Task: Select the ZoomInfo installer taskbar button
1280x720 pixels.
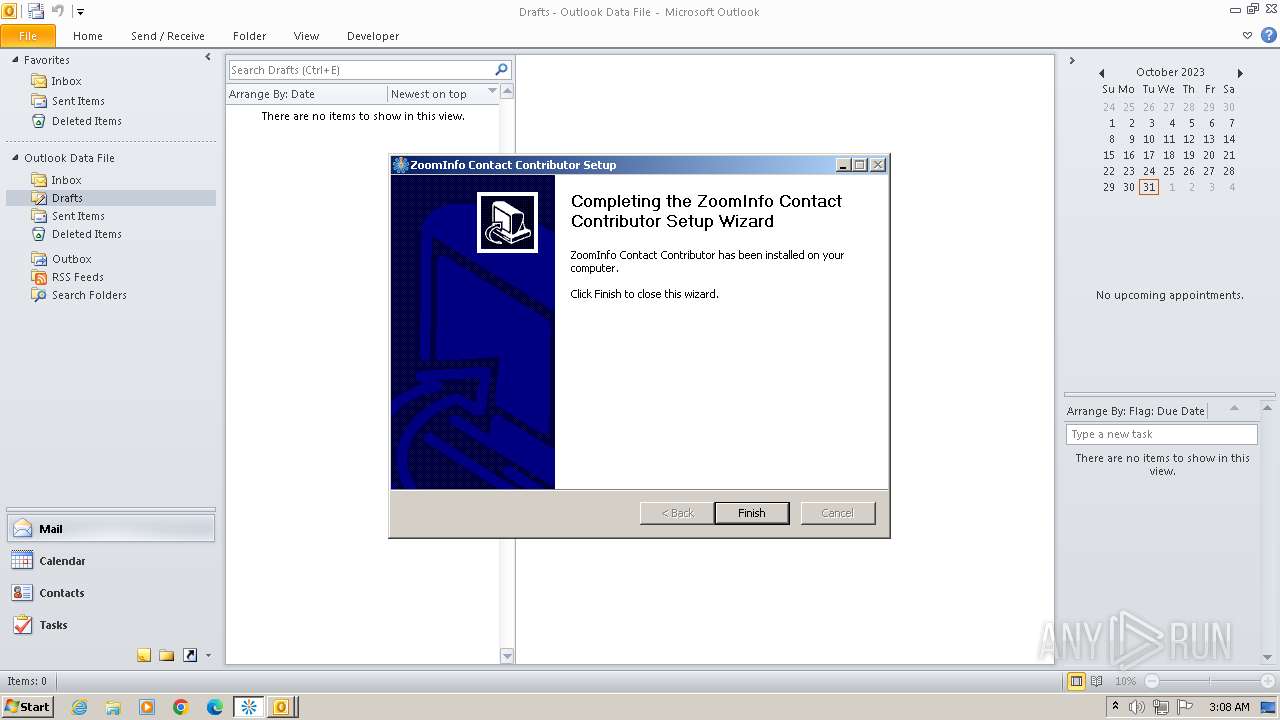Action: click(x=249, y=707)
